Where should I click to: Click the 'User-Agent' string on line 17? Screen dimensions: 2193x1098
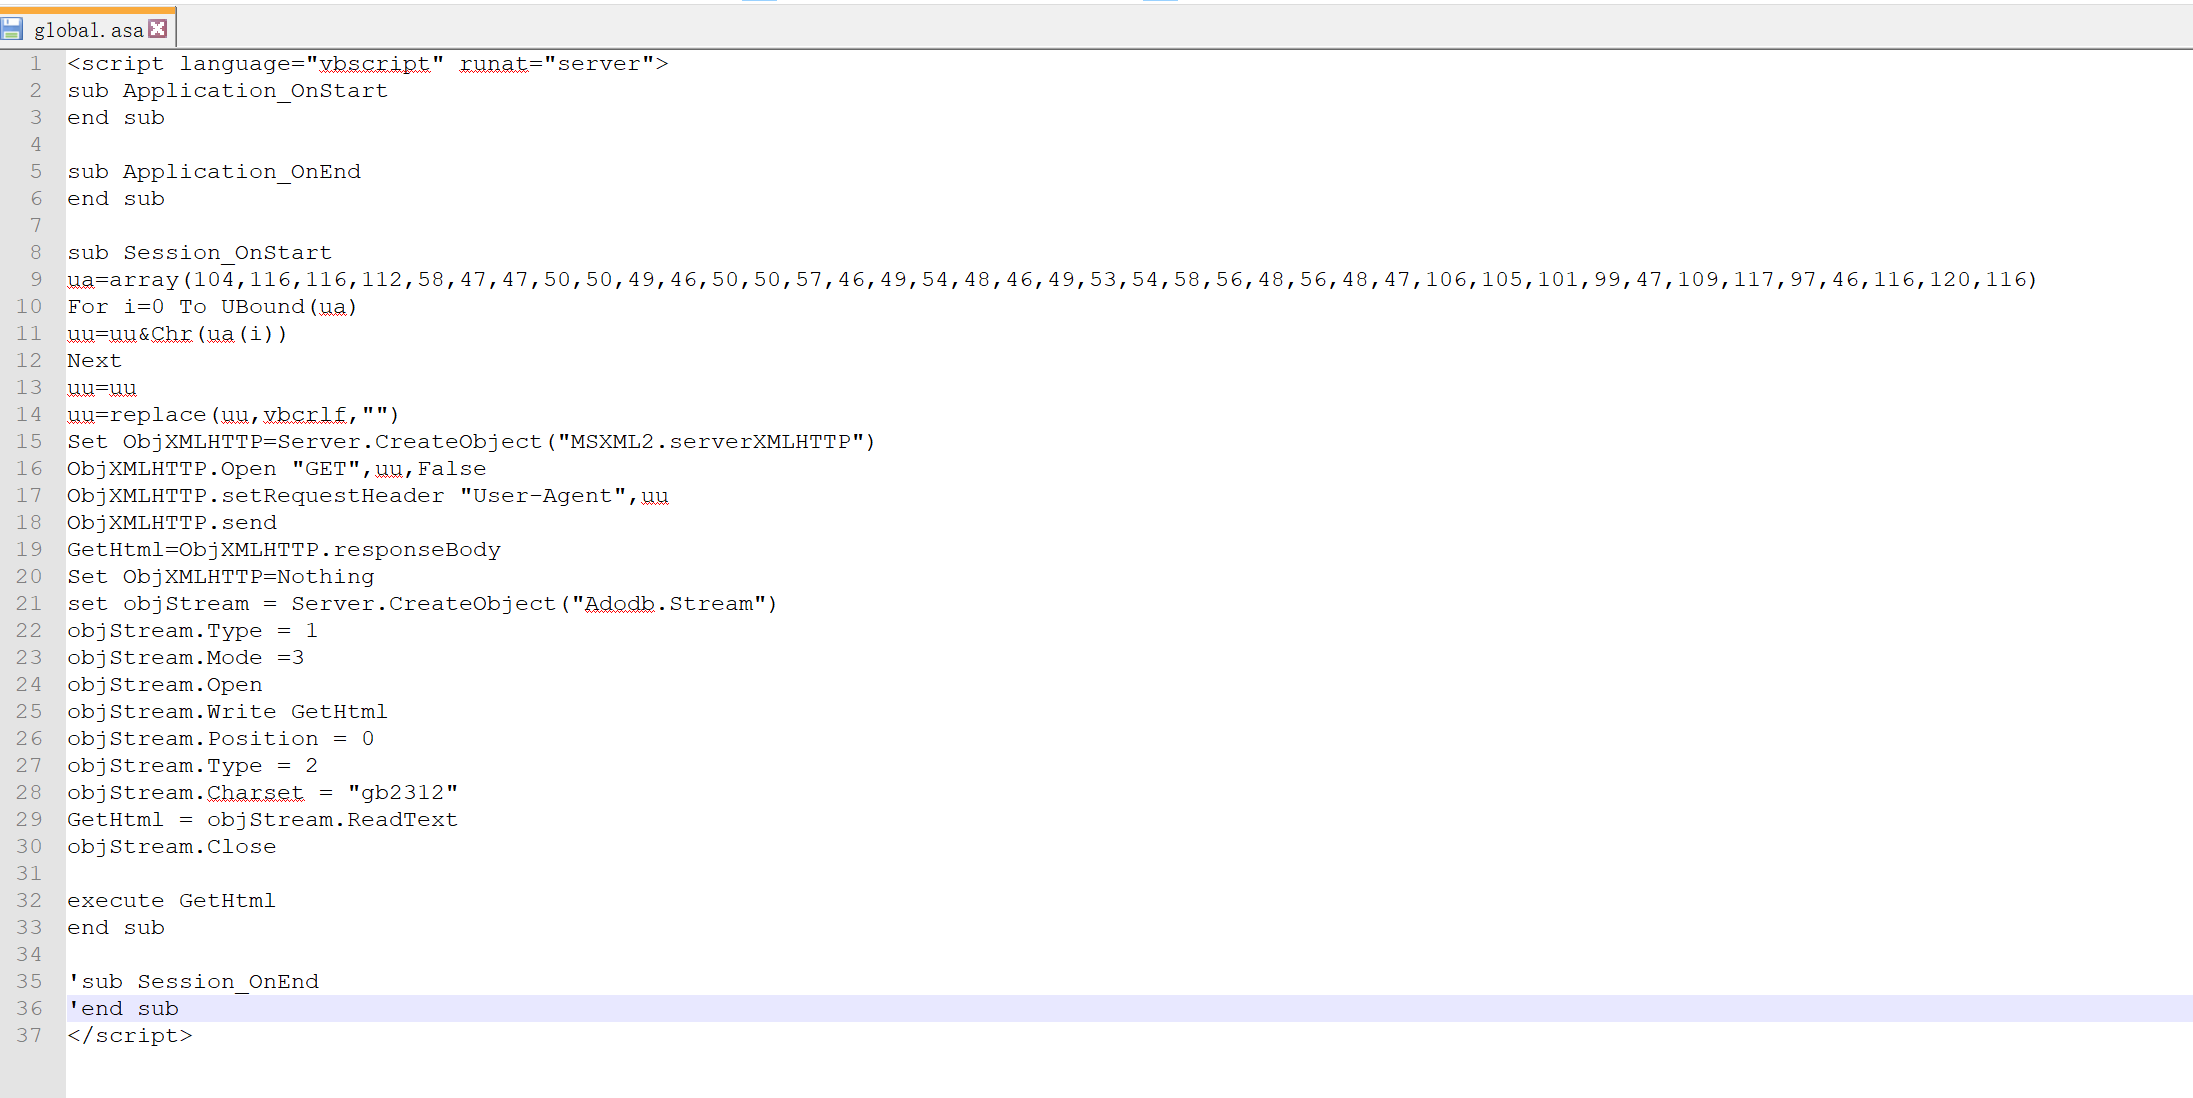542,496
